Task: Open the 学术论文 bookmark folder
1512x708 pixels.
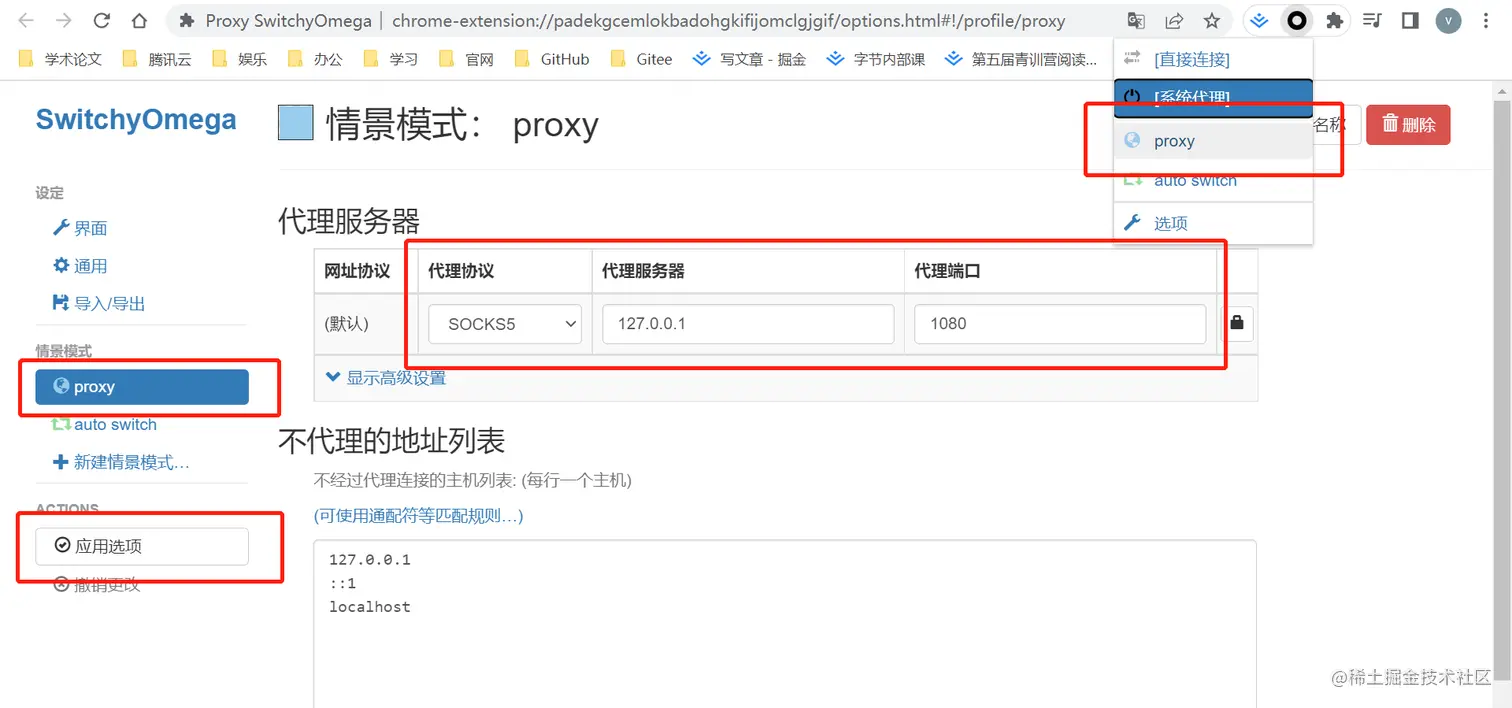Action: pos(61,59)
